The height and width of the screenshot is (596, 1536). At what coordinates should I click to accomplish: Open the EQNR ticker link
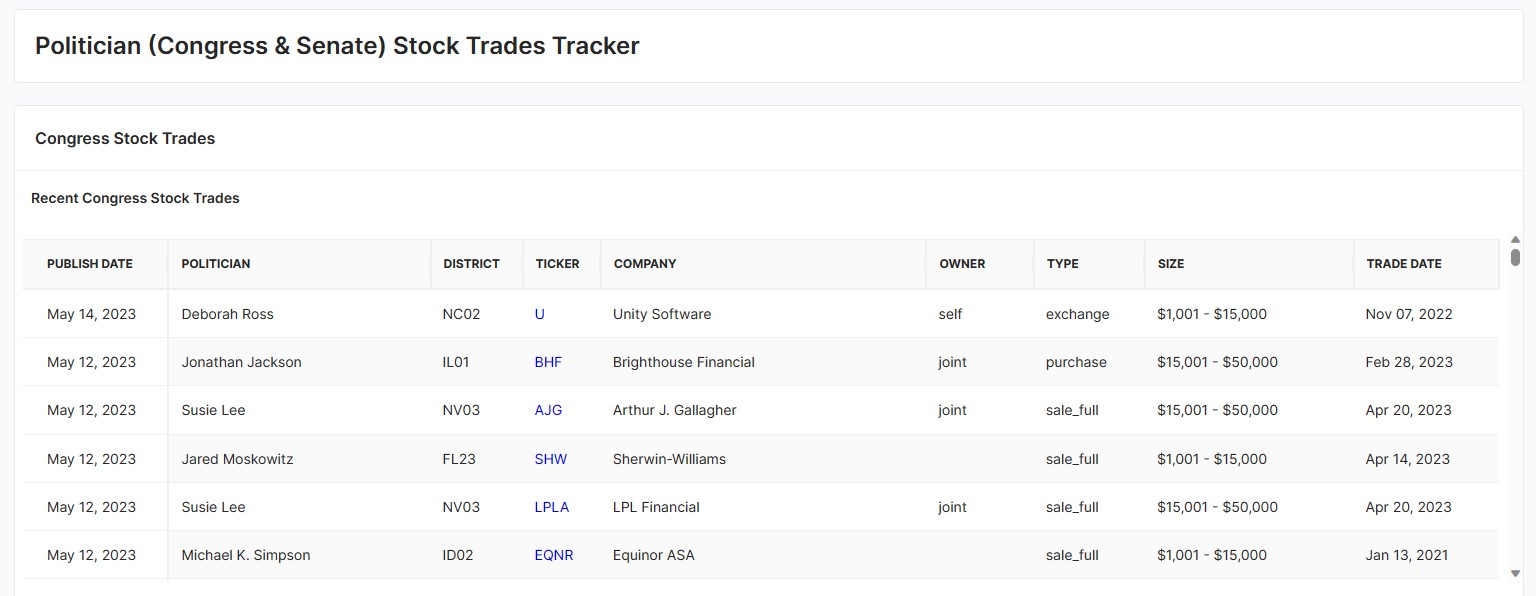point(554,555)
